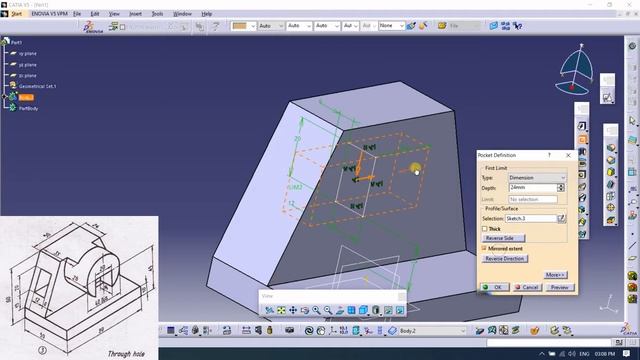Open the Isometric View cube icon
Viewport: 640px width, 360px height.
click(363, 311)
